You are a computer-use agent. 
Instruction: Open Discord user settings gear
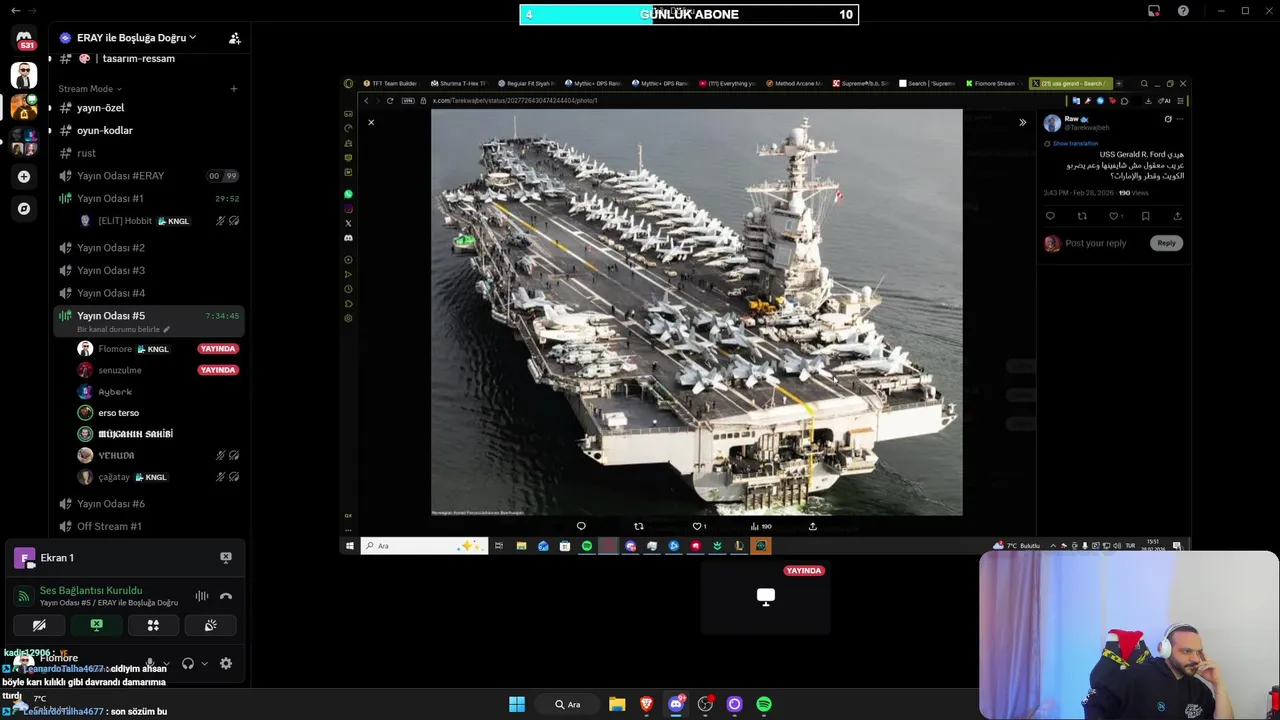pos(226,664)
